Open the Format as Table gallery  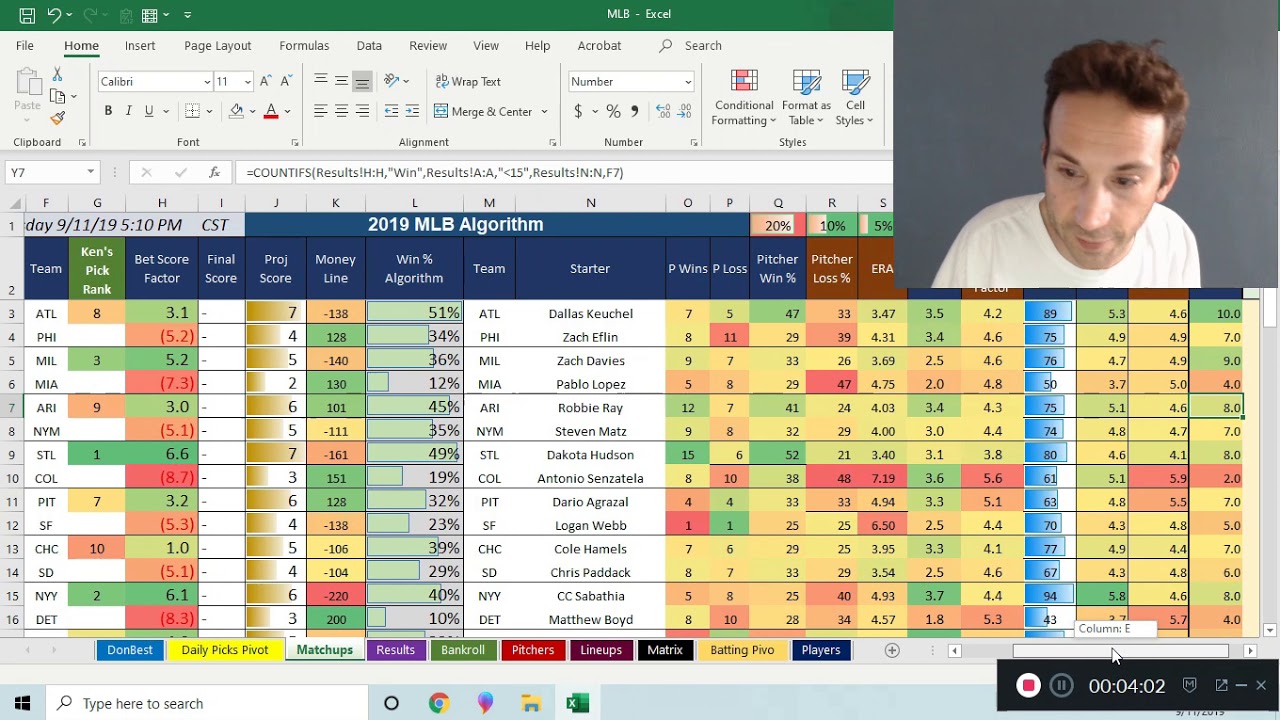806,97
